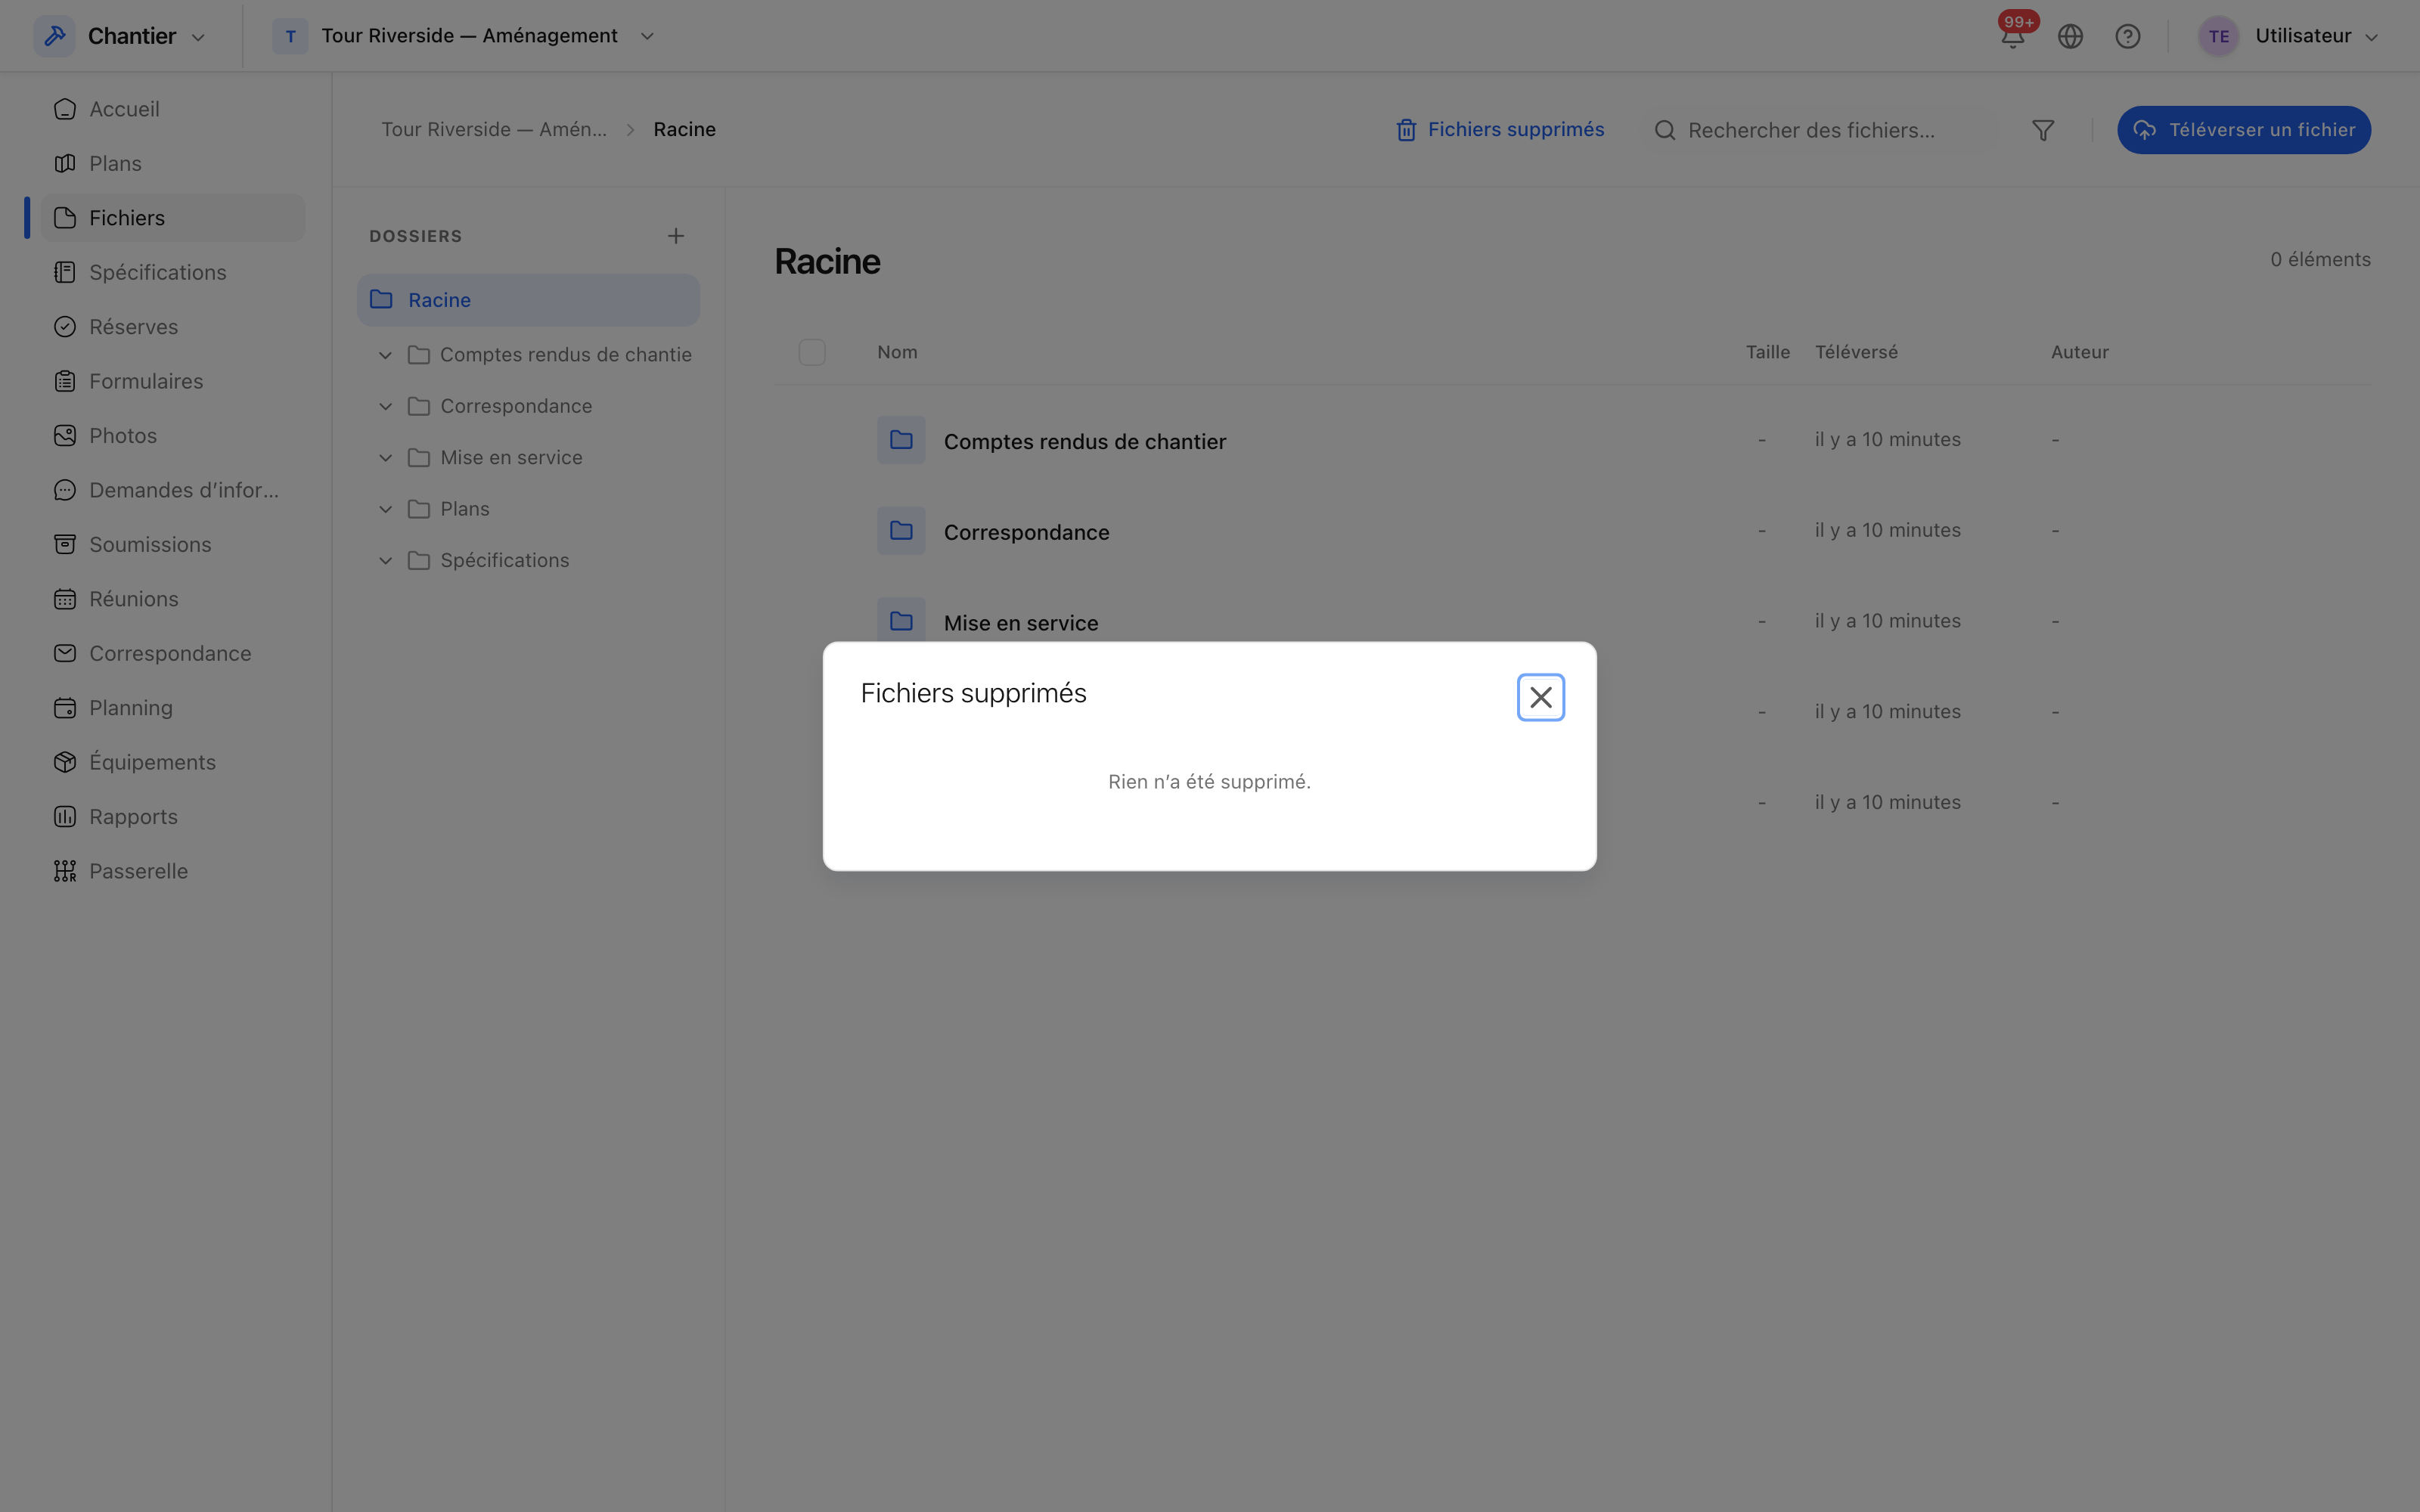This screenshot has width=2420, height=1512.
Task: Open Correspondance folder row in table
Action: point(1572,531)
